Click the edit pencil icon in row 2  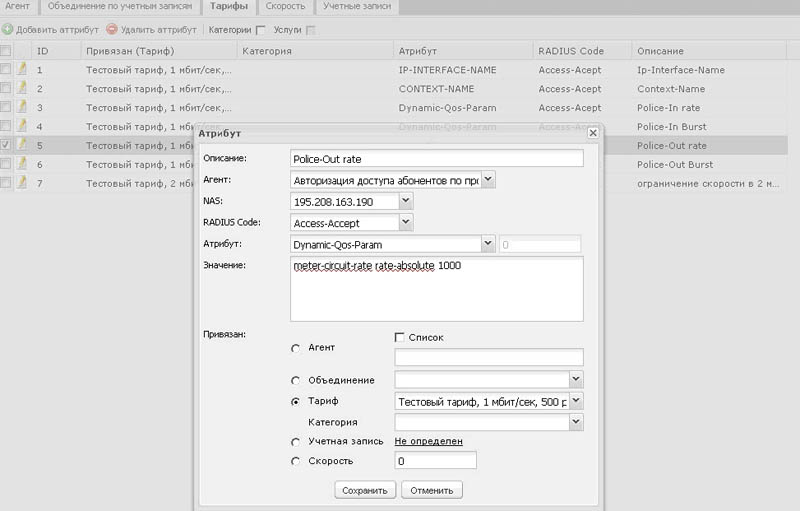point(21,88)
